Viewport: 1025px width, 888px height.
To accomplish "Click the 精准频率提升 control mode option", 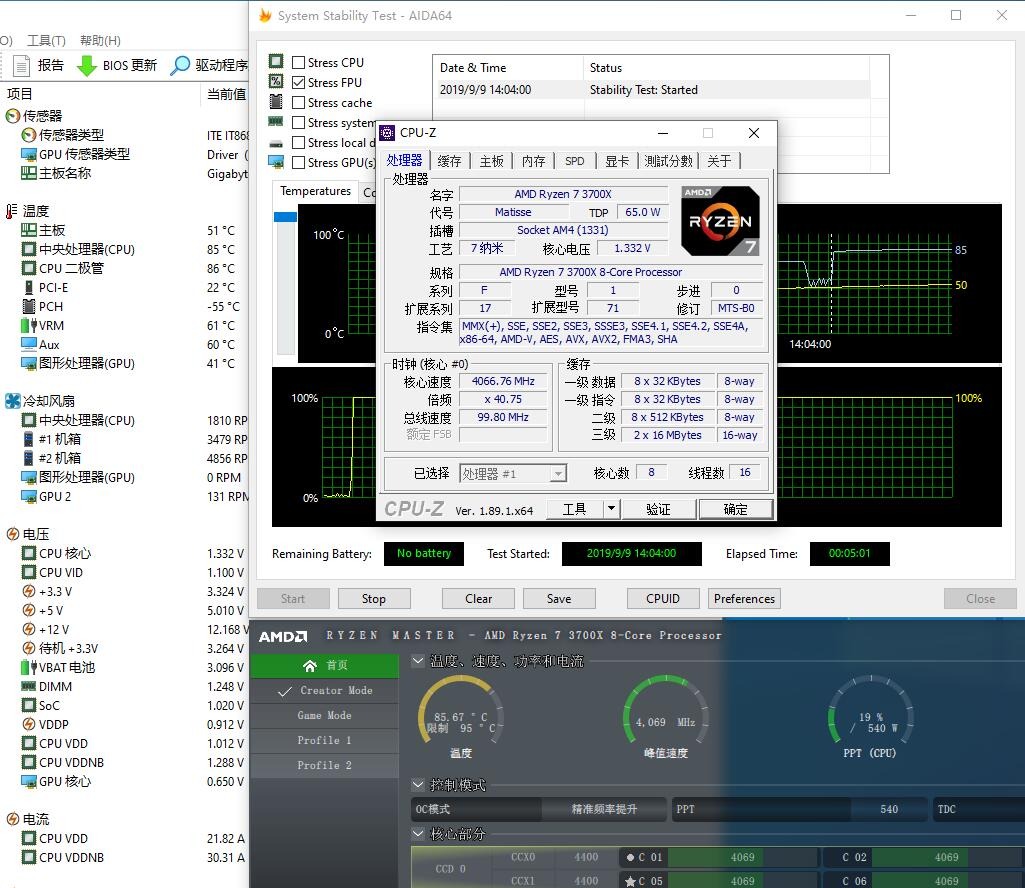I will pos(604,809).
